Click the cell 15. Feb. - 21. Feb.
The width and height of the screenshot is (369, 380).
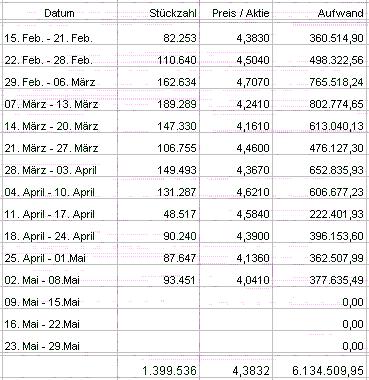pyautogui.click(x=60, y=38)
